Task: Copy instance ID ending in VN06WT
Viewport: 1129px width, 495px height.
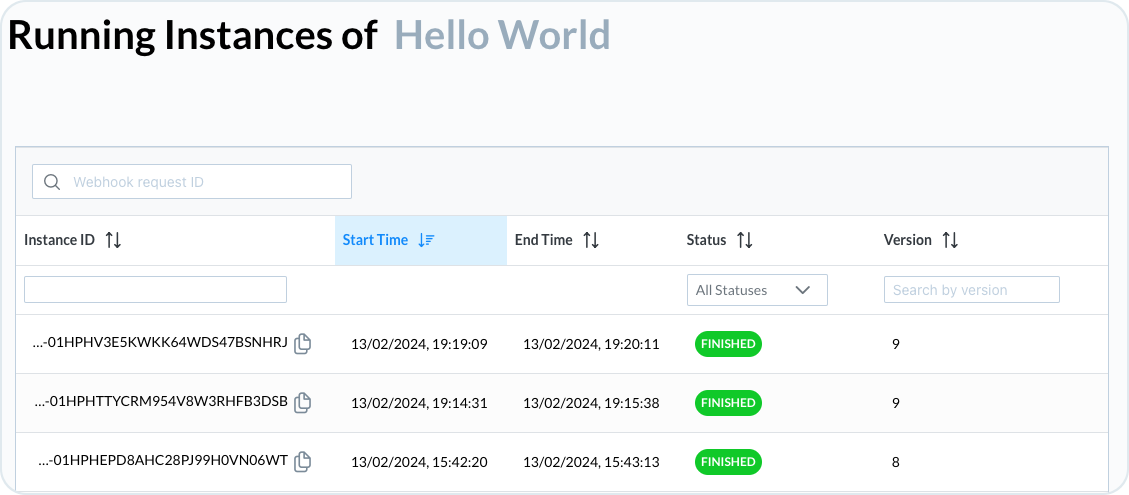Action: click(303, 461)
